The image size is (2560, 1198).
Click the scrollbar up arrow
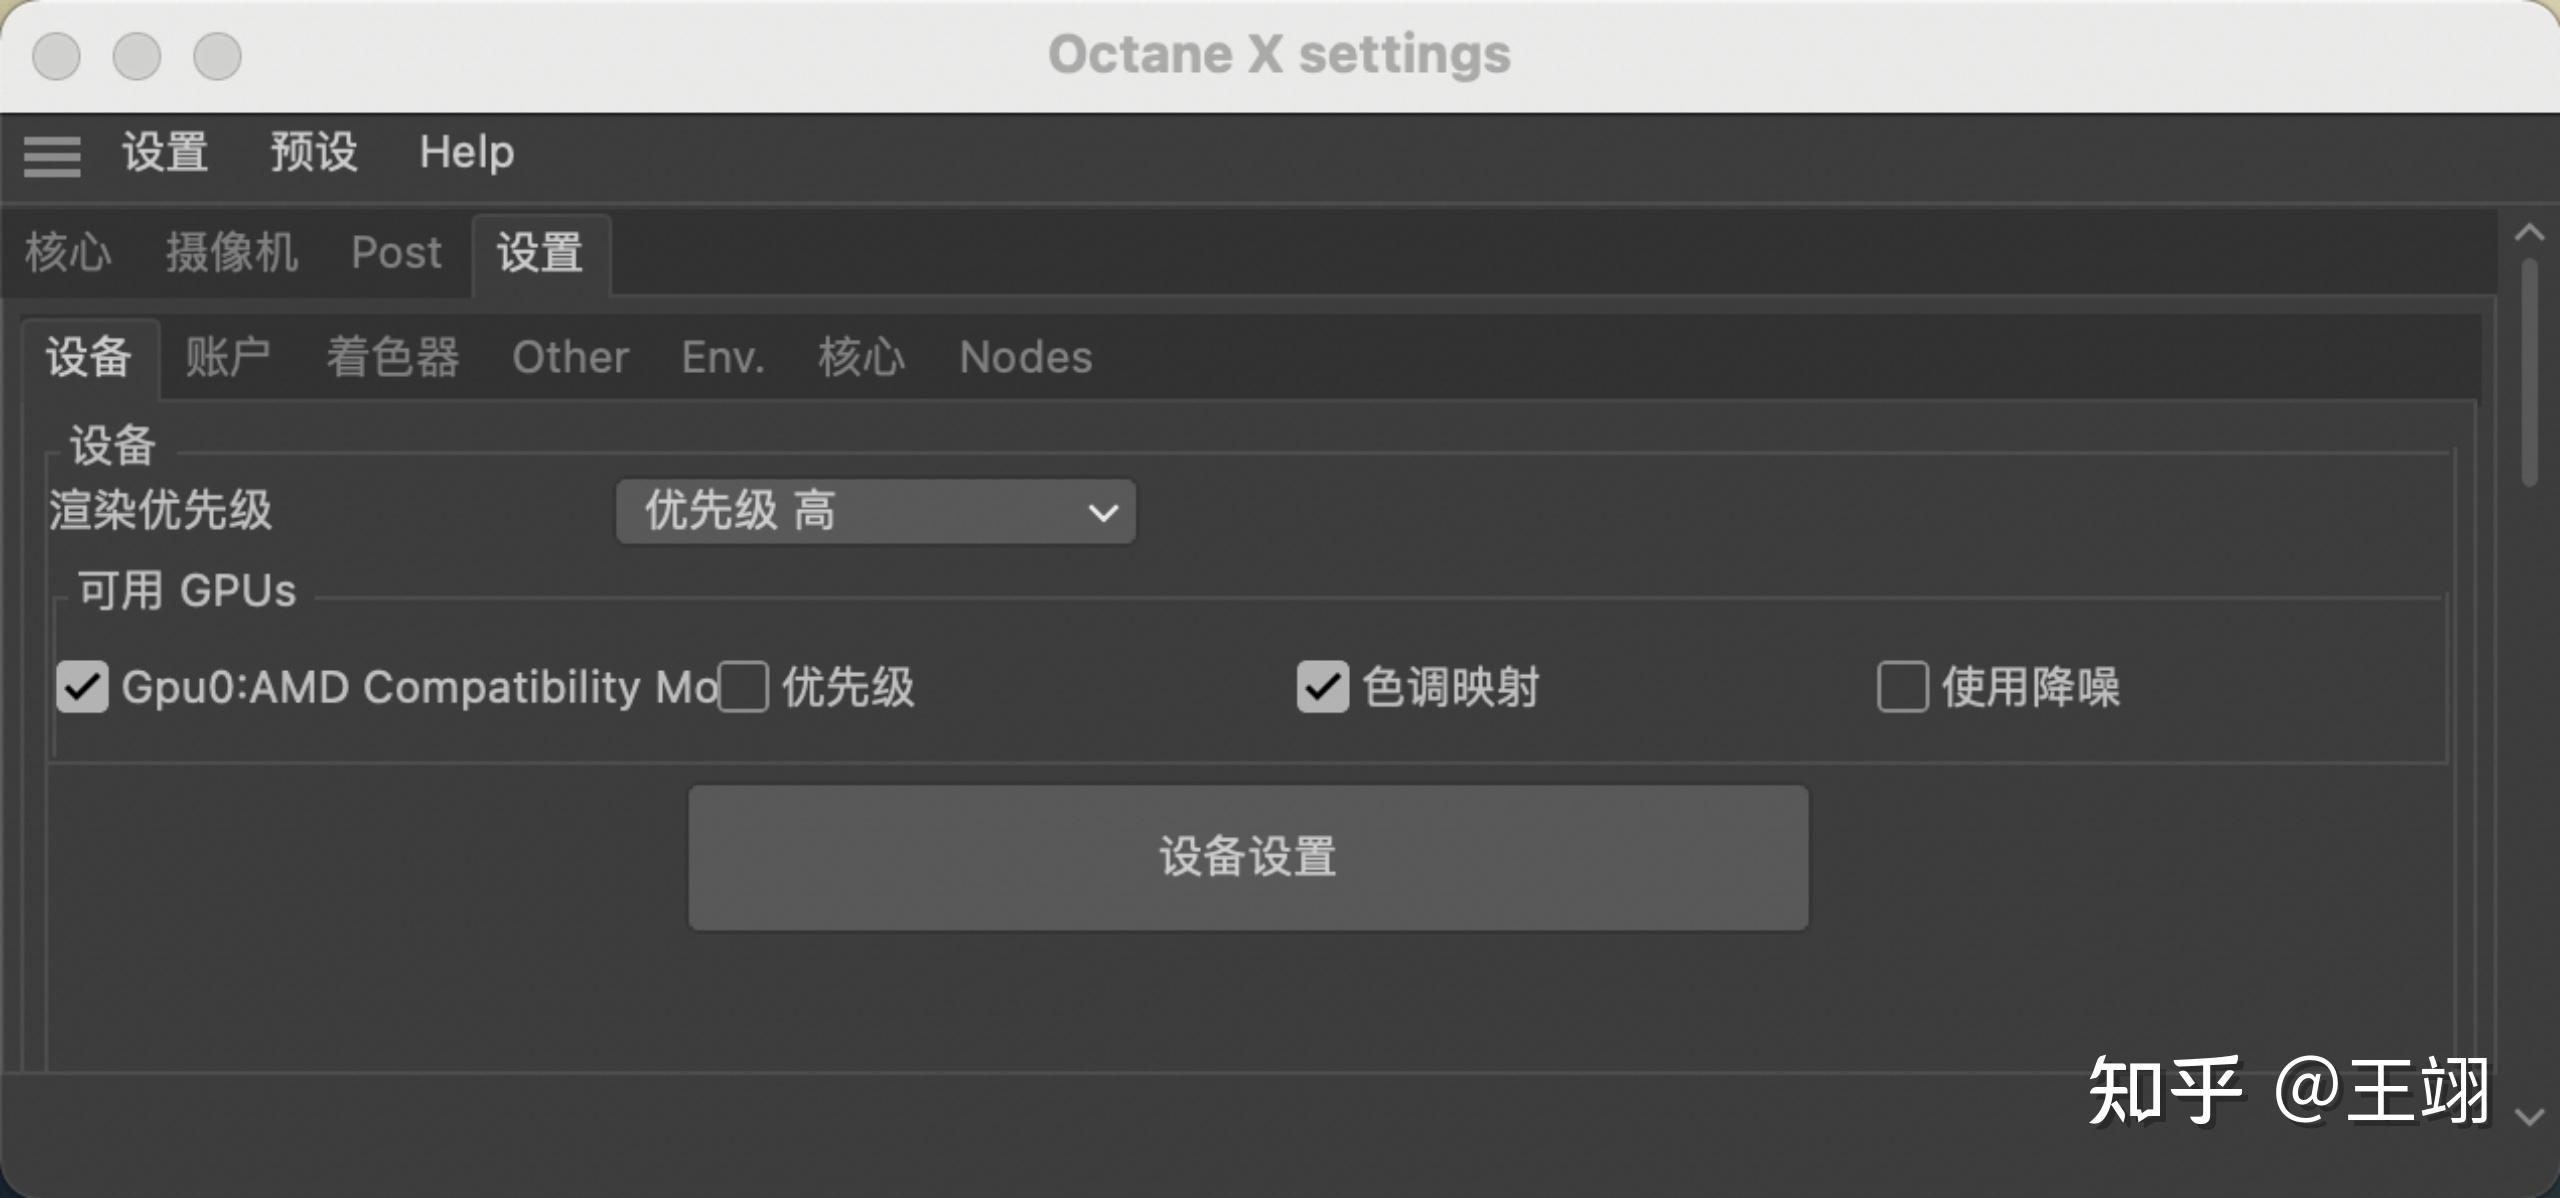pos(2532,232)
